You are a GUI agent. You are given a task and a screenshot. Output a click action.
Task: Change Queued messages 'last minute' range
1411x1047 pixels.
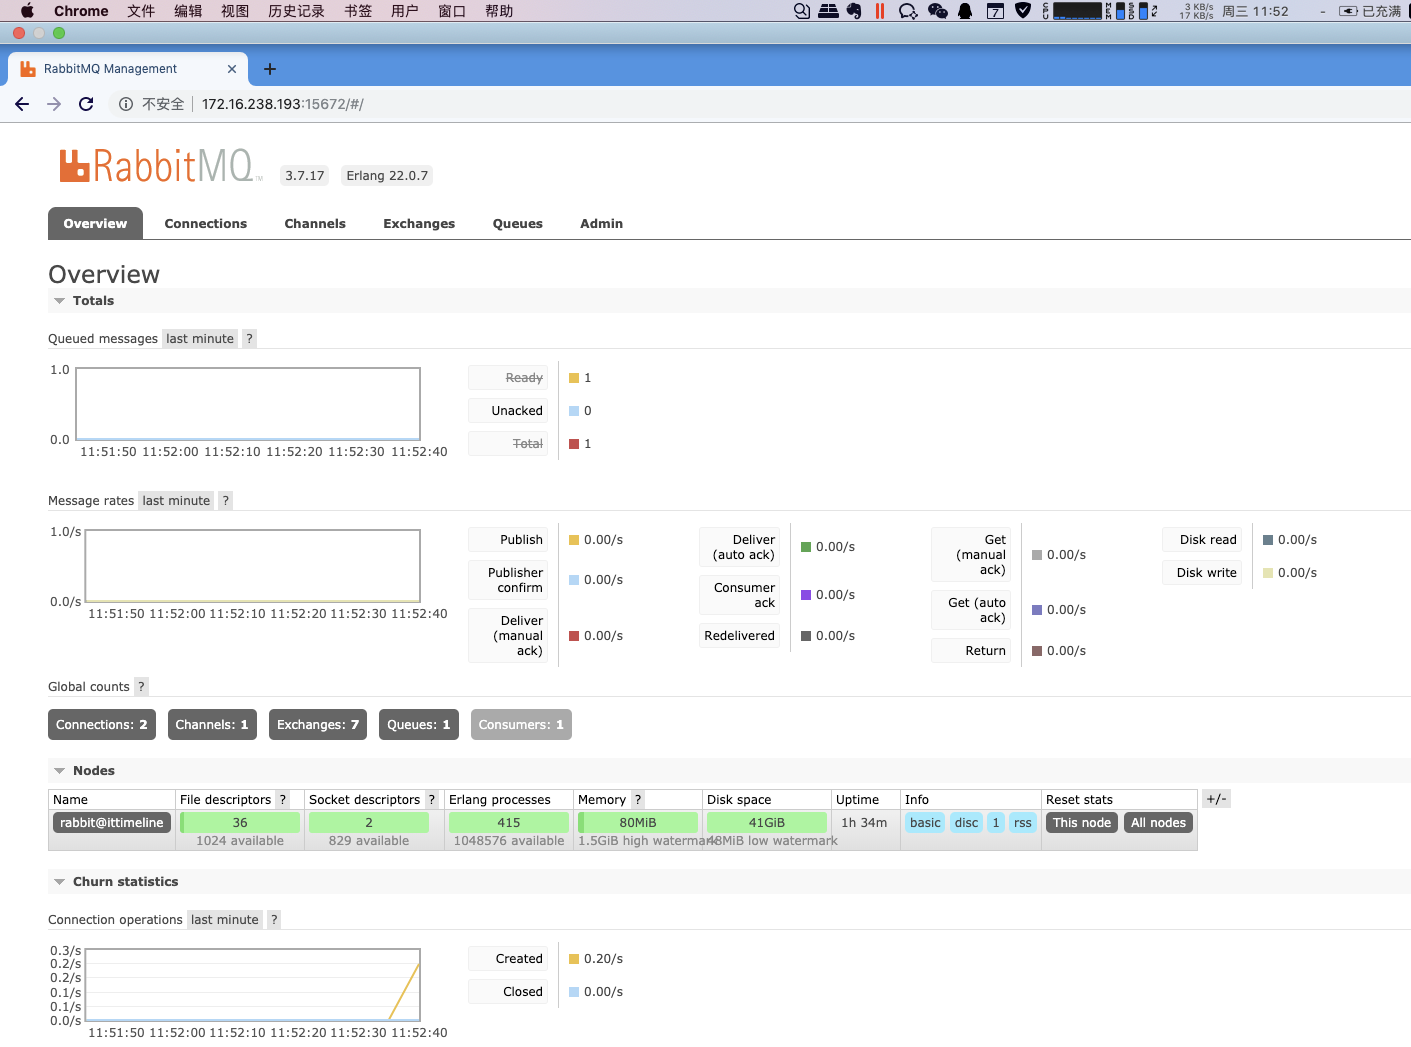tap(200, 339)
